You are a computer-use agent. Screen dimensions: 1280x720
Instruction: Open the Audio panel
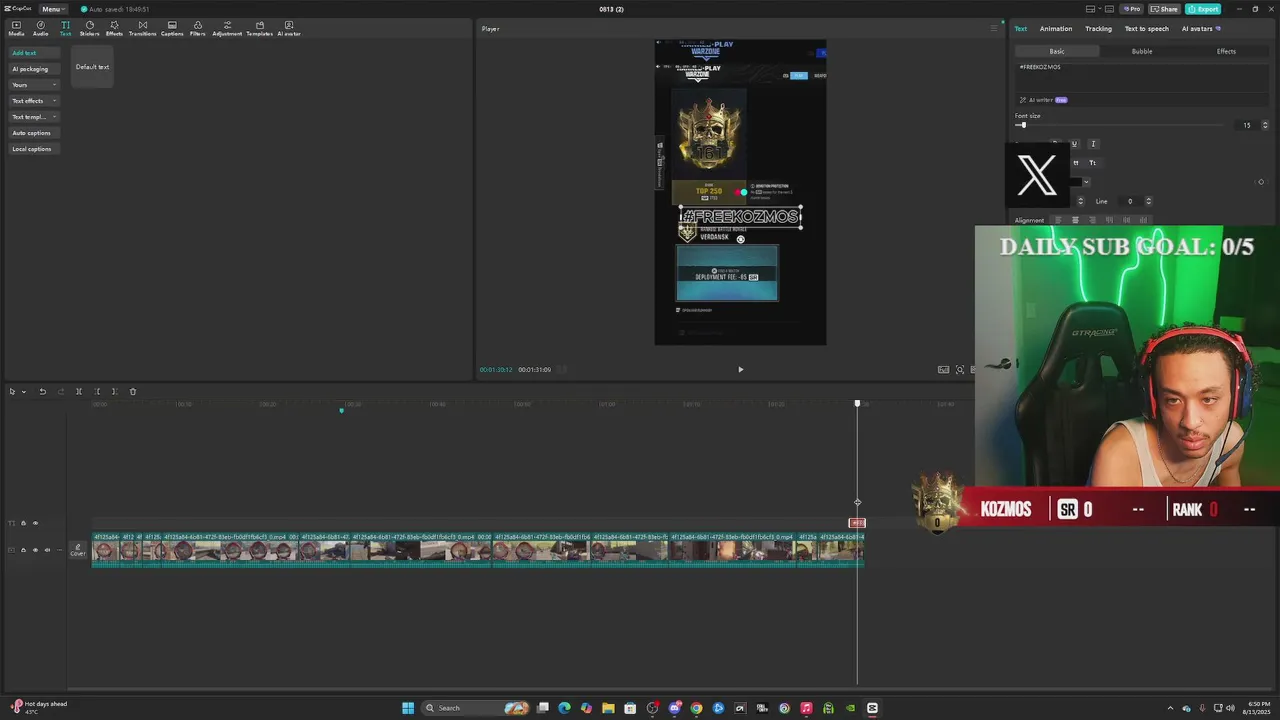[40, 28]
